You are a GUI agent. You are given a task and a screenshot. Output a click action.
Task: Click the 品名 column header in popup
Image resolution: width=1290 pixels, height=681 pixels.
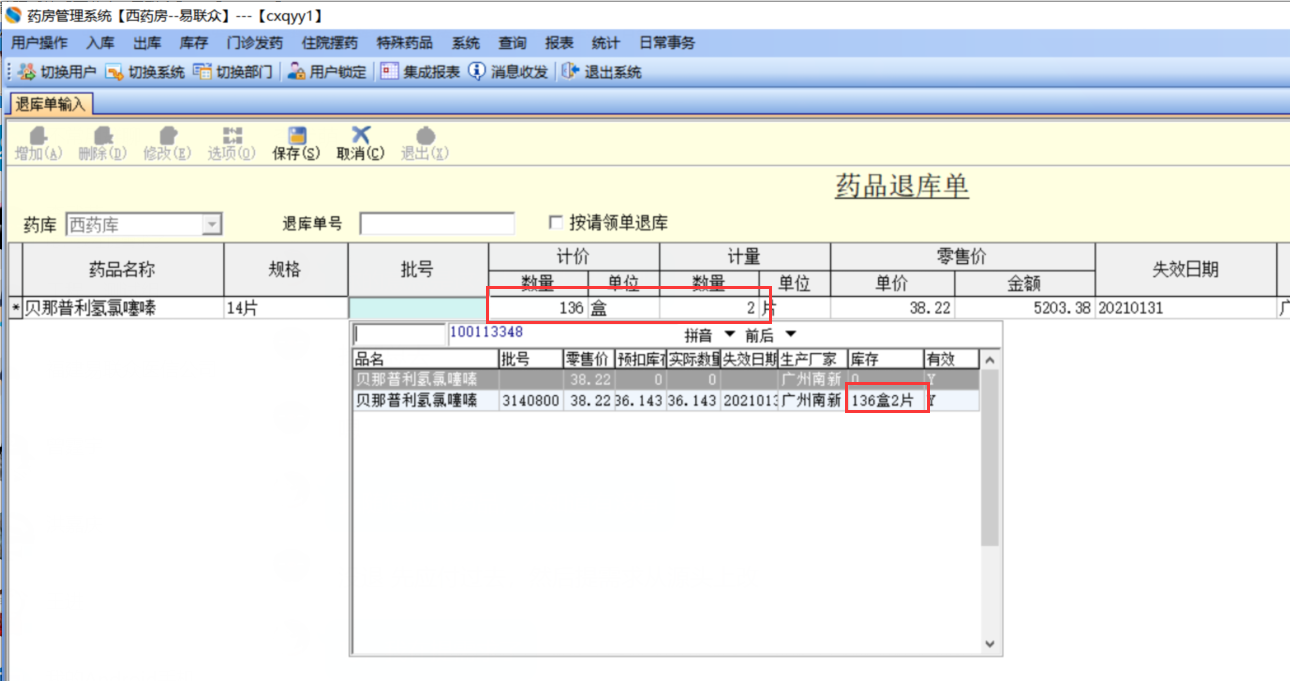pyautogui.click(x=426, y=359)
